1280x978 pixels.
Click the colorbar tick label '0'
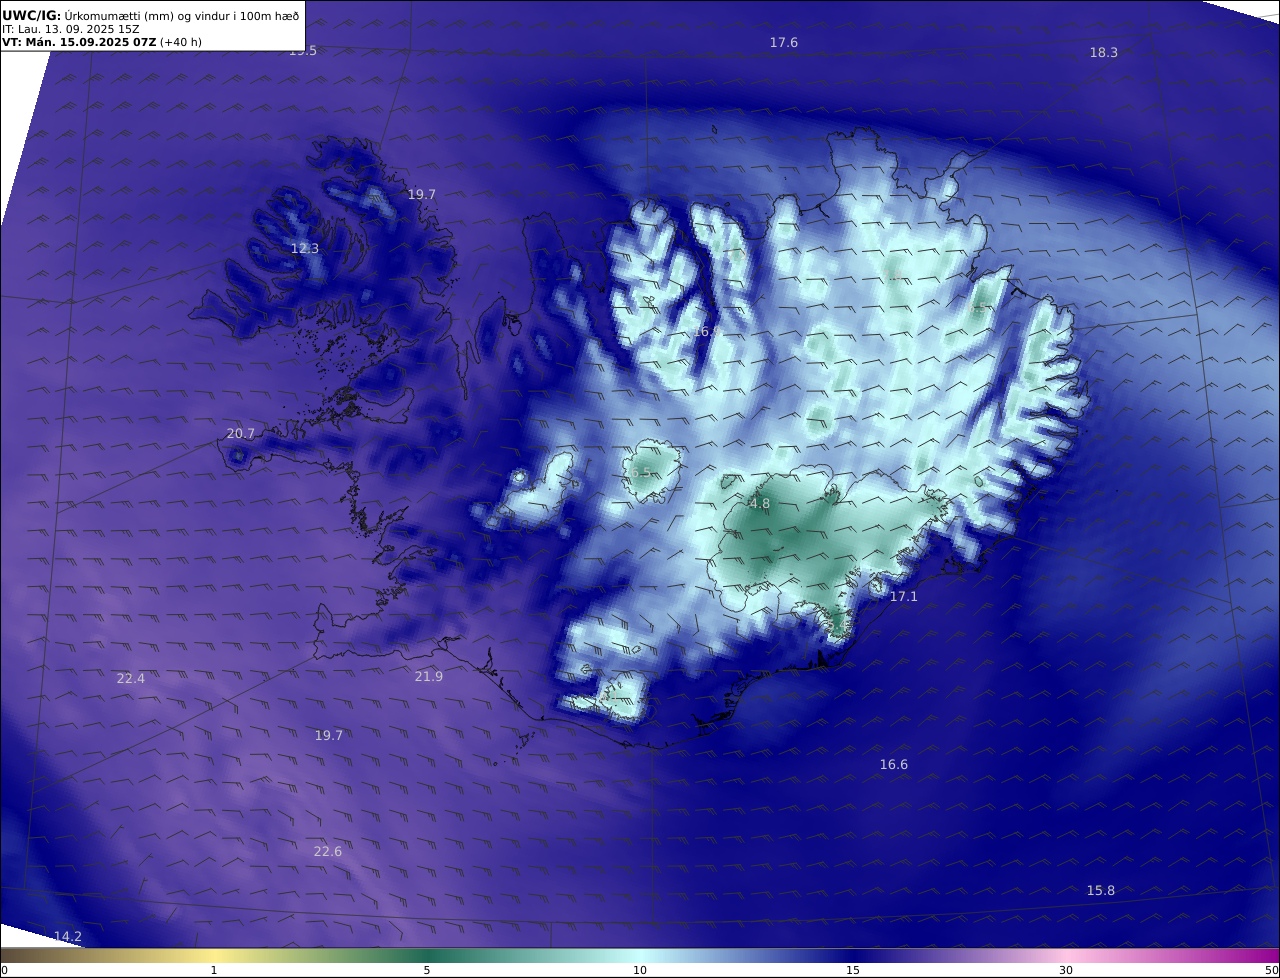4,970
